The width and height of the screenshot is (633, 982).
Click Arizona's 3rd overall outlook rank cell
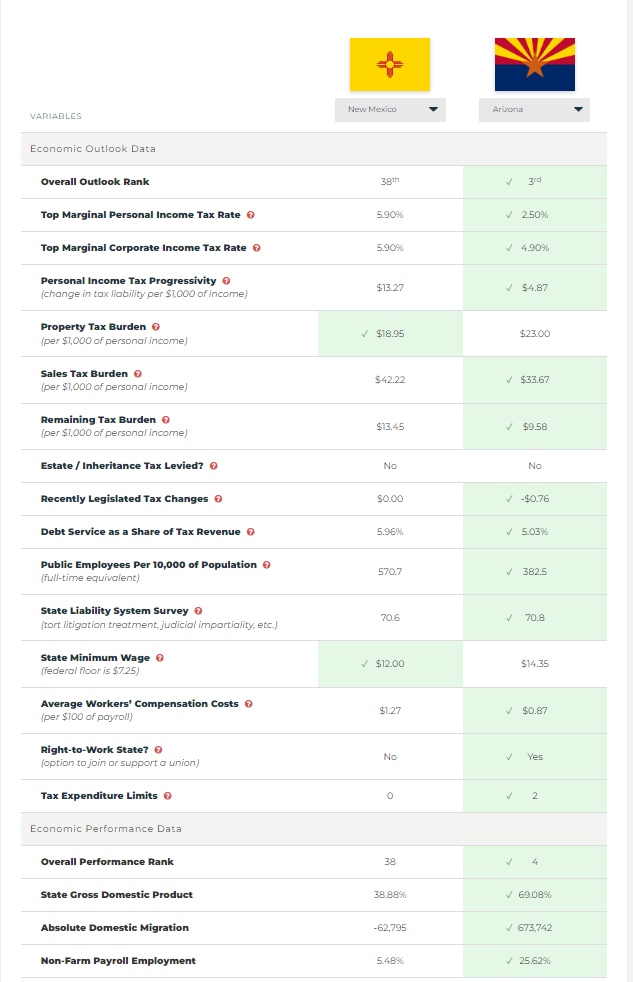pos(535,182)
